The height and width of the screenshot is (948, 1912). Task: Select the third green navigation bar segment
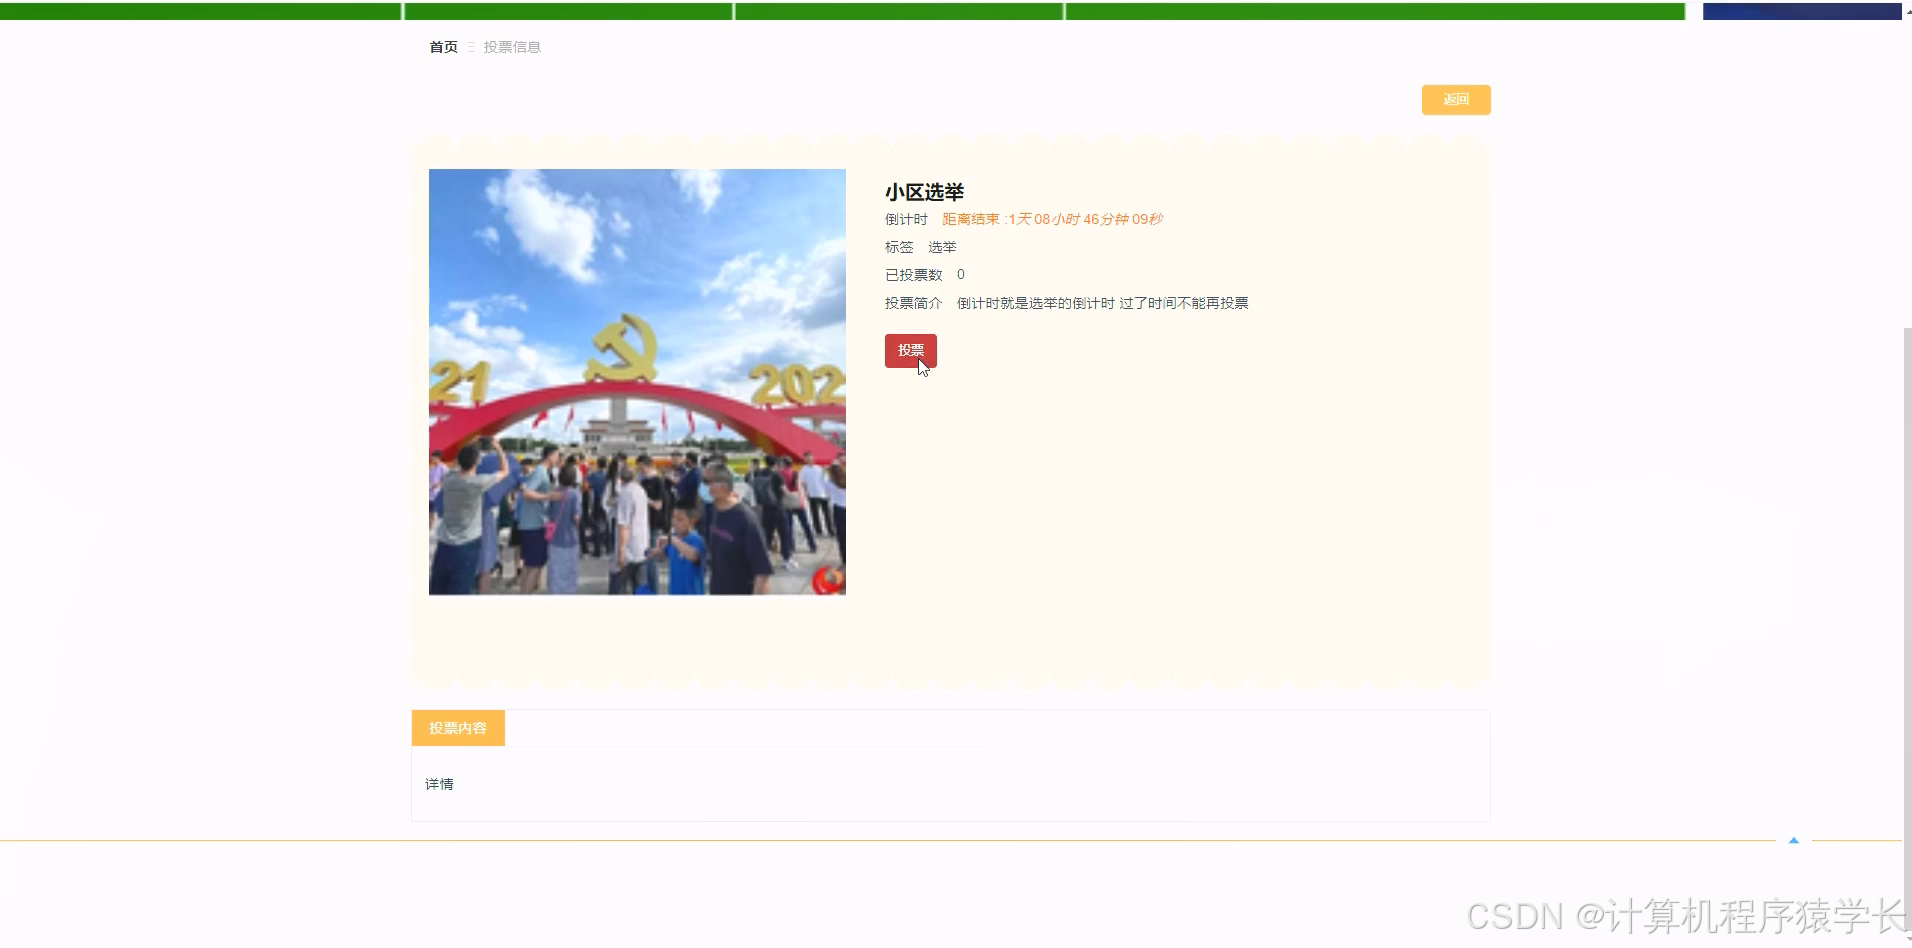[x=897, y=11]
